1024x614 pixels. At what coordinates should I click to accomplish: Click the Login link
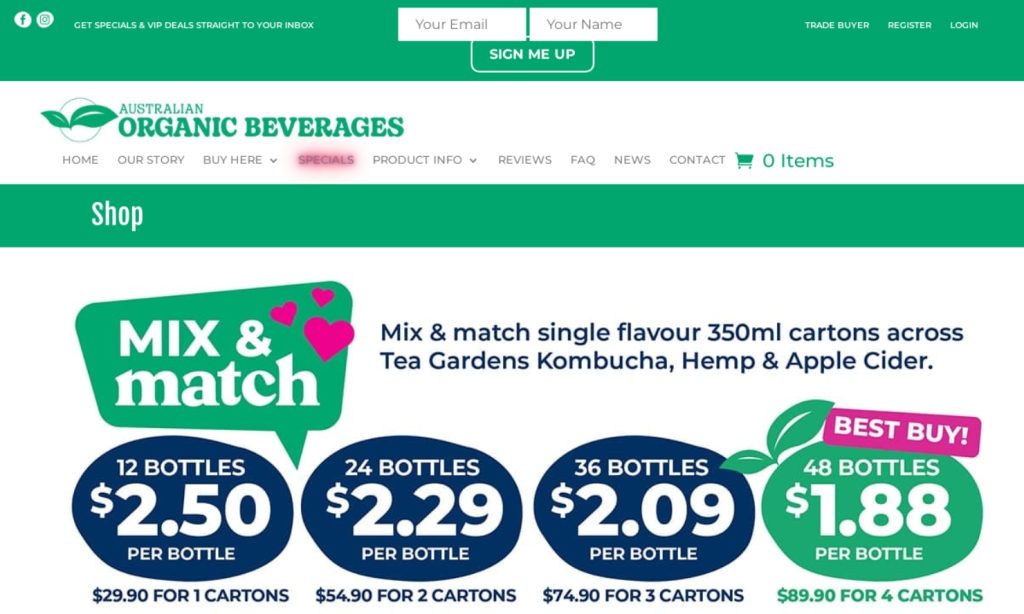pos(964,25)
